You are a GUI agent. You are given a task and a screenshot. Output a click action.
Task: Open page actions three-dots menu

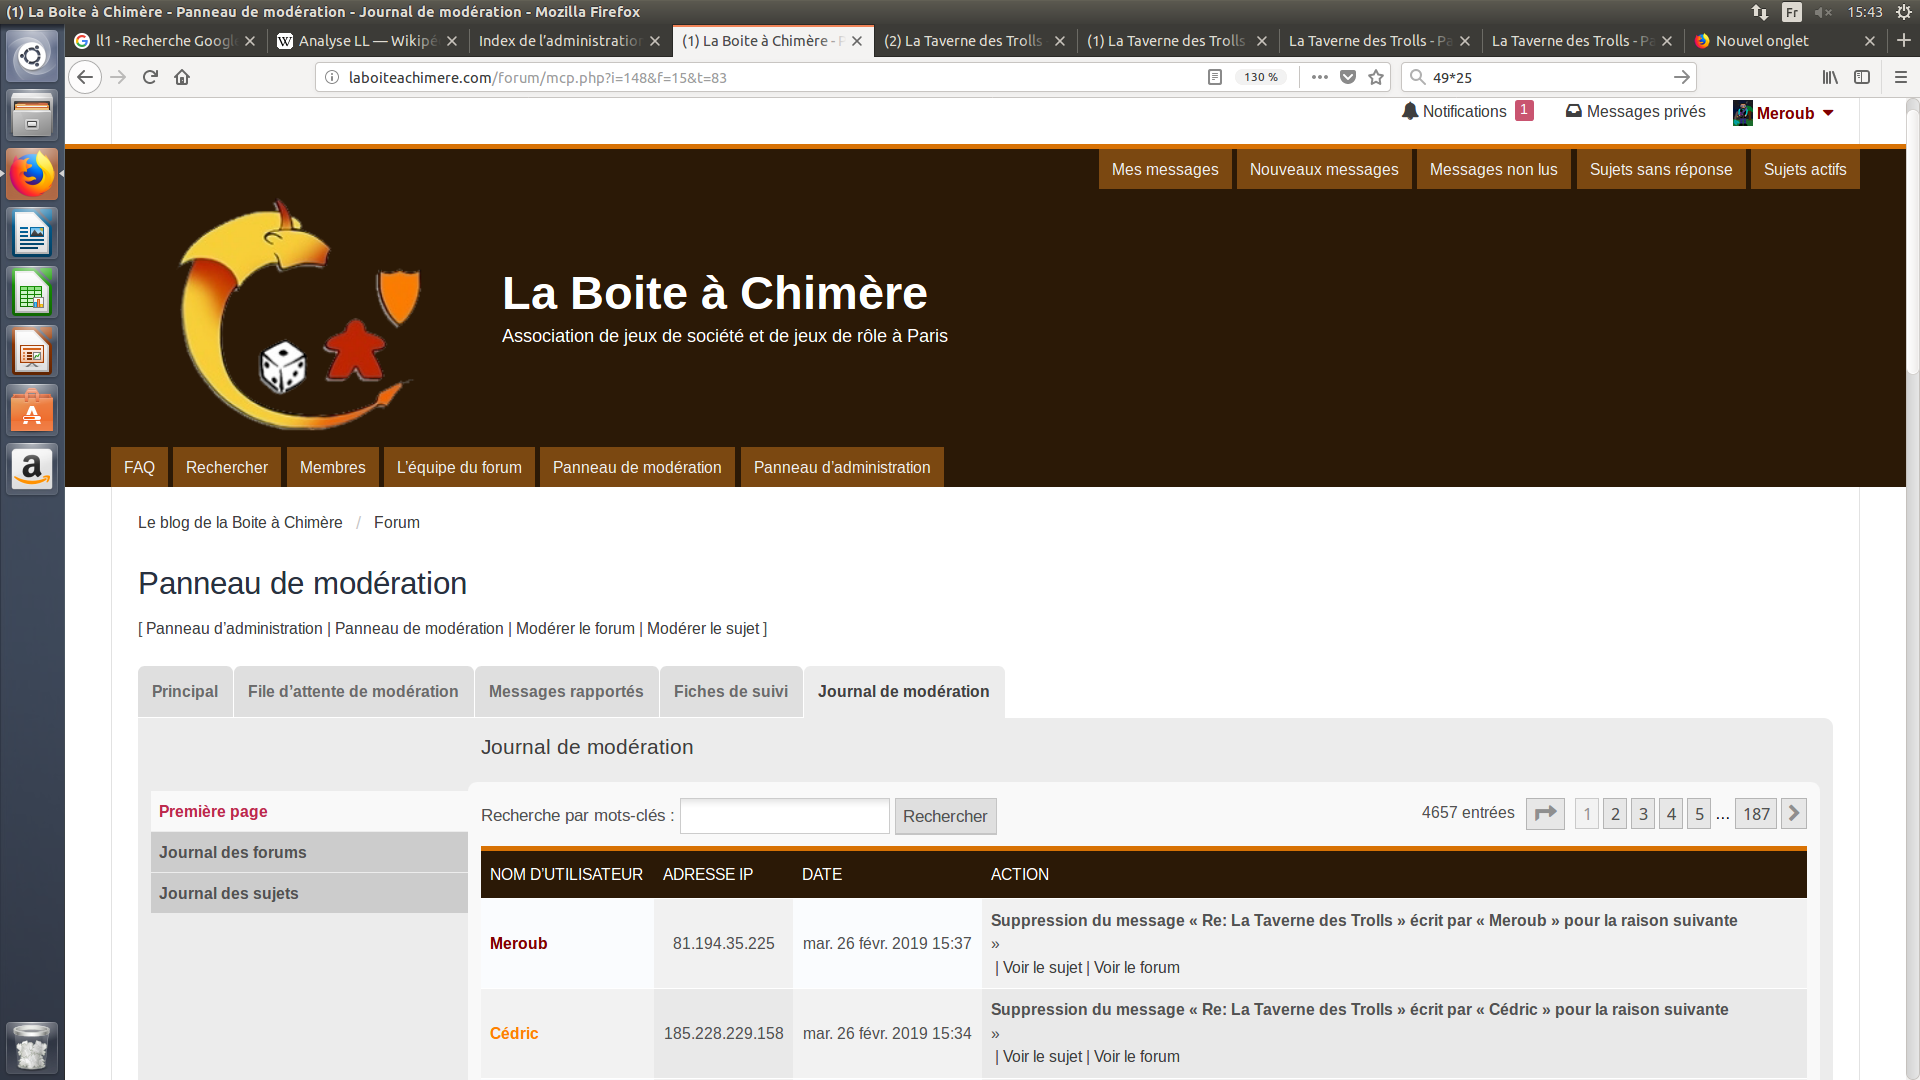[1320, 77]
